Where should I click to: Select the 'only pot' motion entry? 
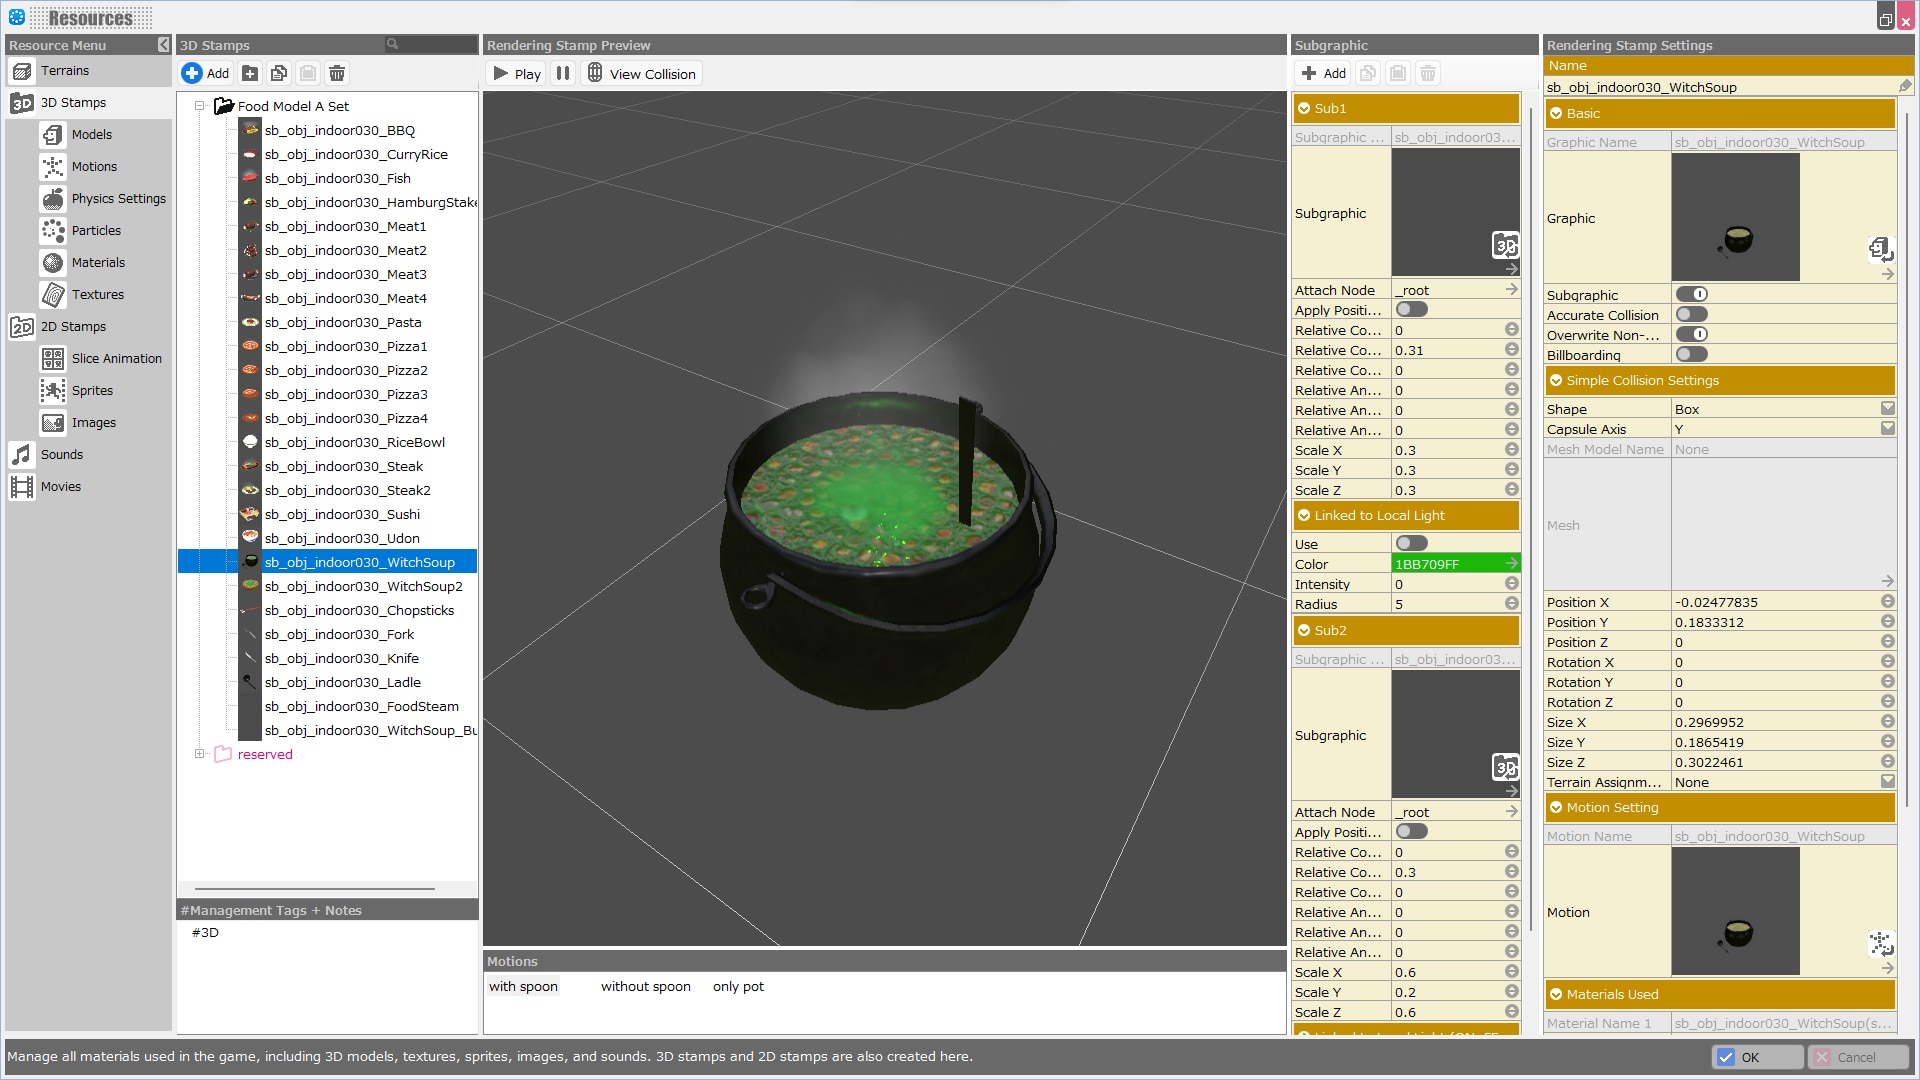[738, 987]
